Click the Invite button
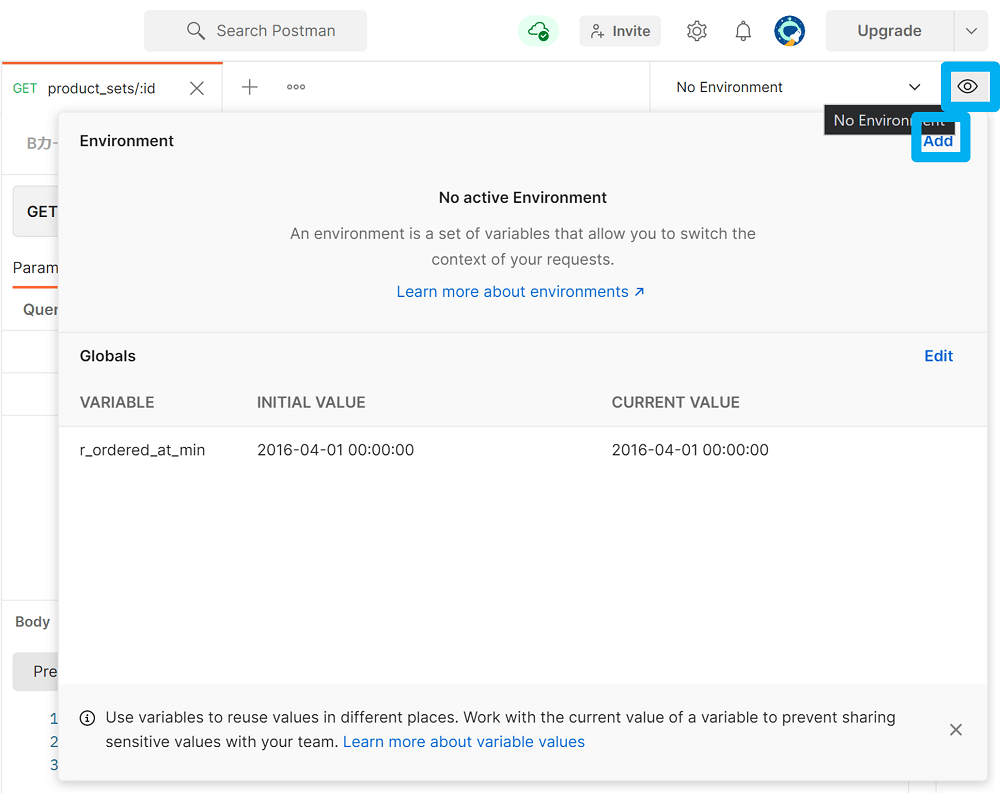 (620, 31)
